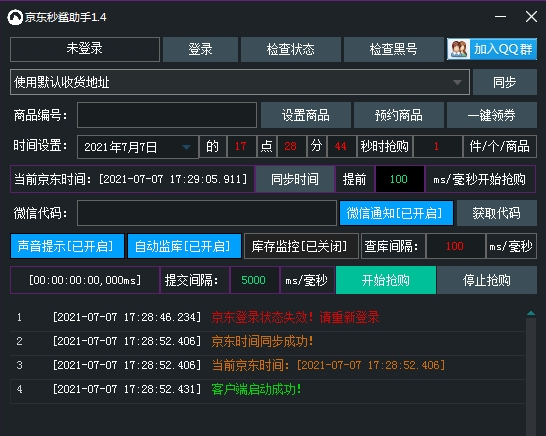The height and width of the screenshot is (436, 546).
Task: Select log row 客户端启动成功！
Action: (267, 389)
